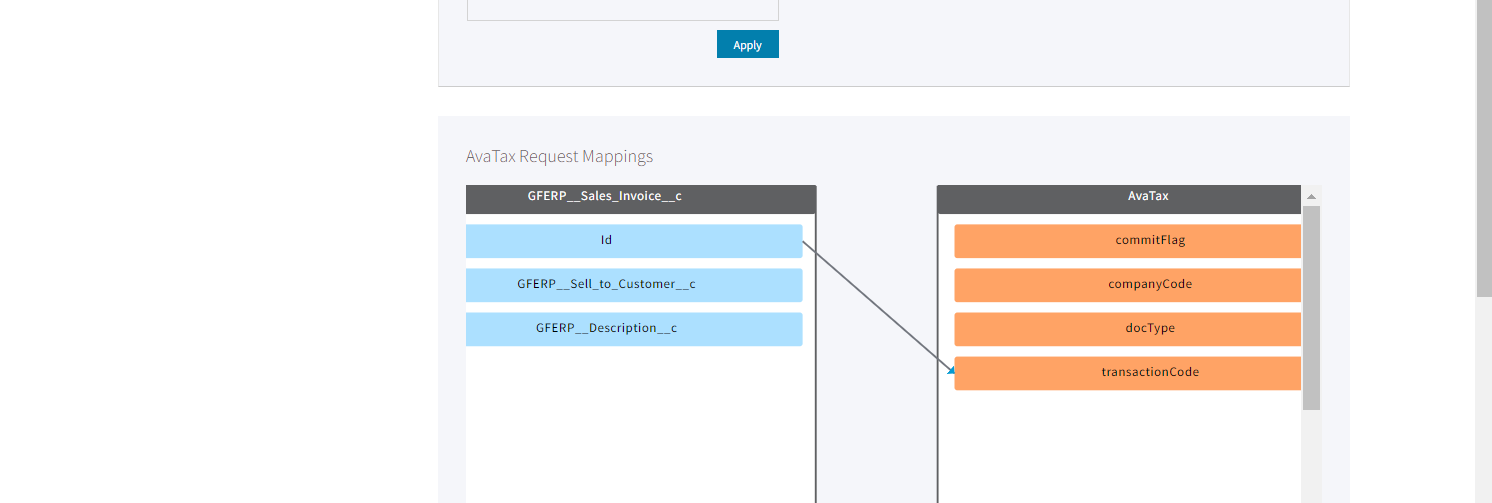Click the AvaTax Request Mappings heading
The height and width of the screenshot is (503, 1492).
559,156
